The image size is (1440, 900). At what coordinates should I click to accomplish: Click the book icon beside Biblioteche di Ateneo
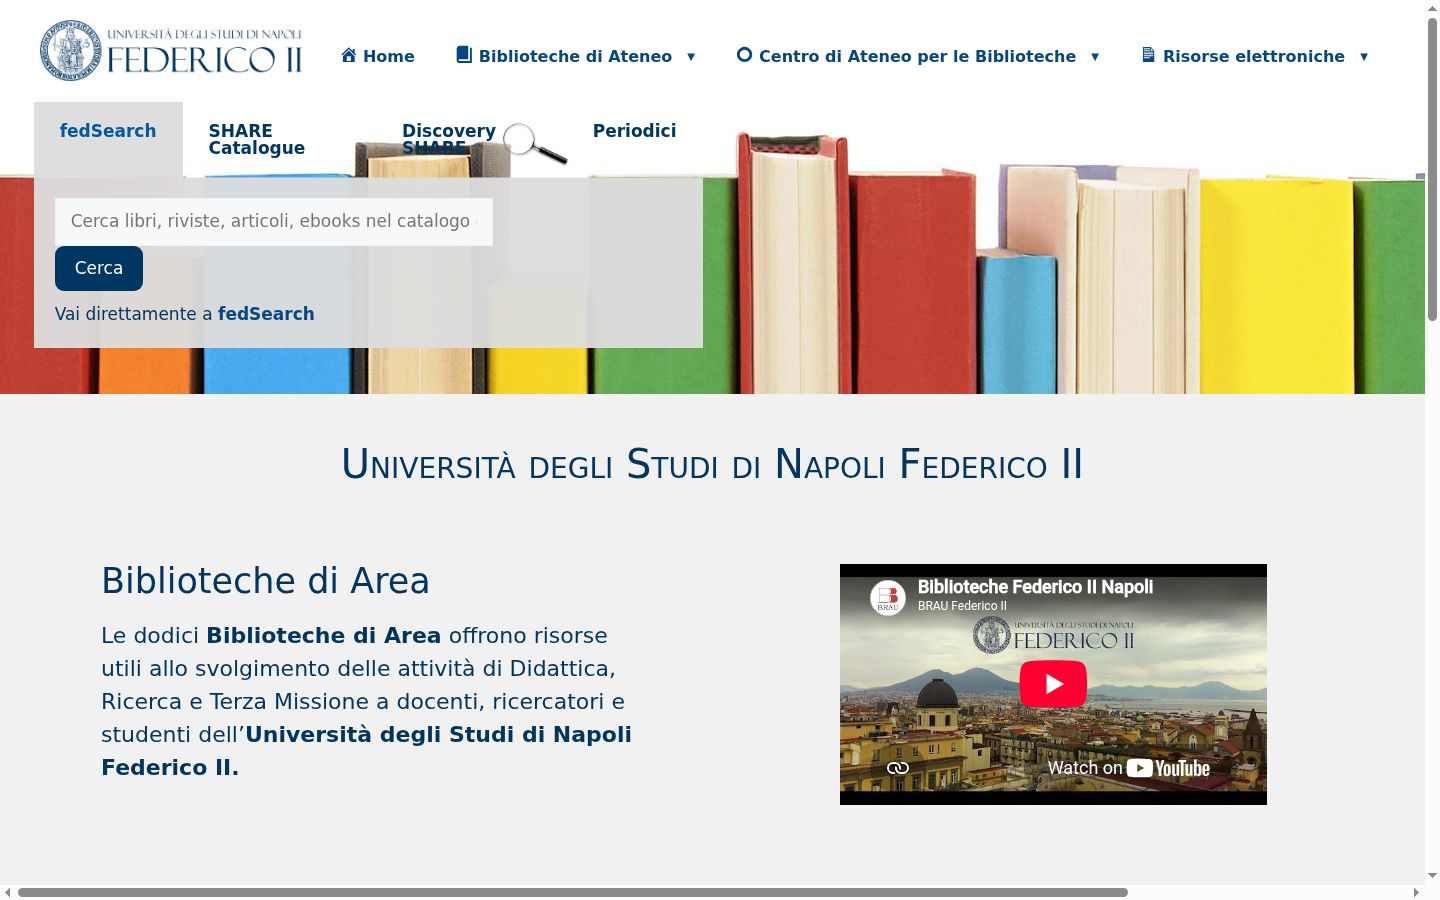point(464,55)
